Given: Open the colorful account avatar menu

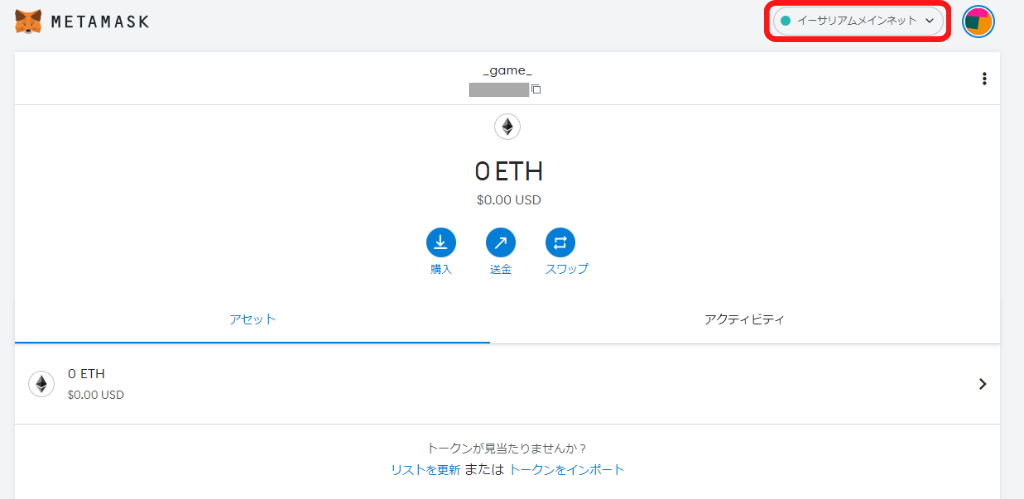Looking at the screenshot, I should [x=978, y=22].
